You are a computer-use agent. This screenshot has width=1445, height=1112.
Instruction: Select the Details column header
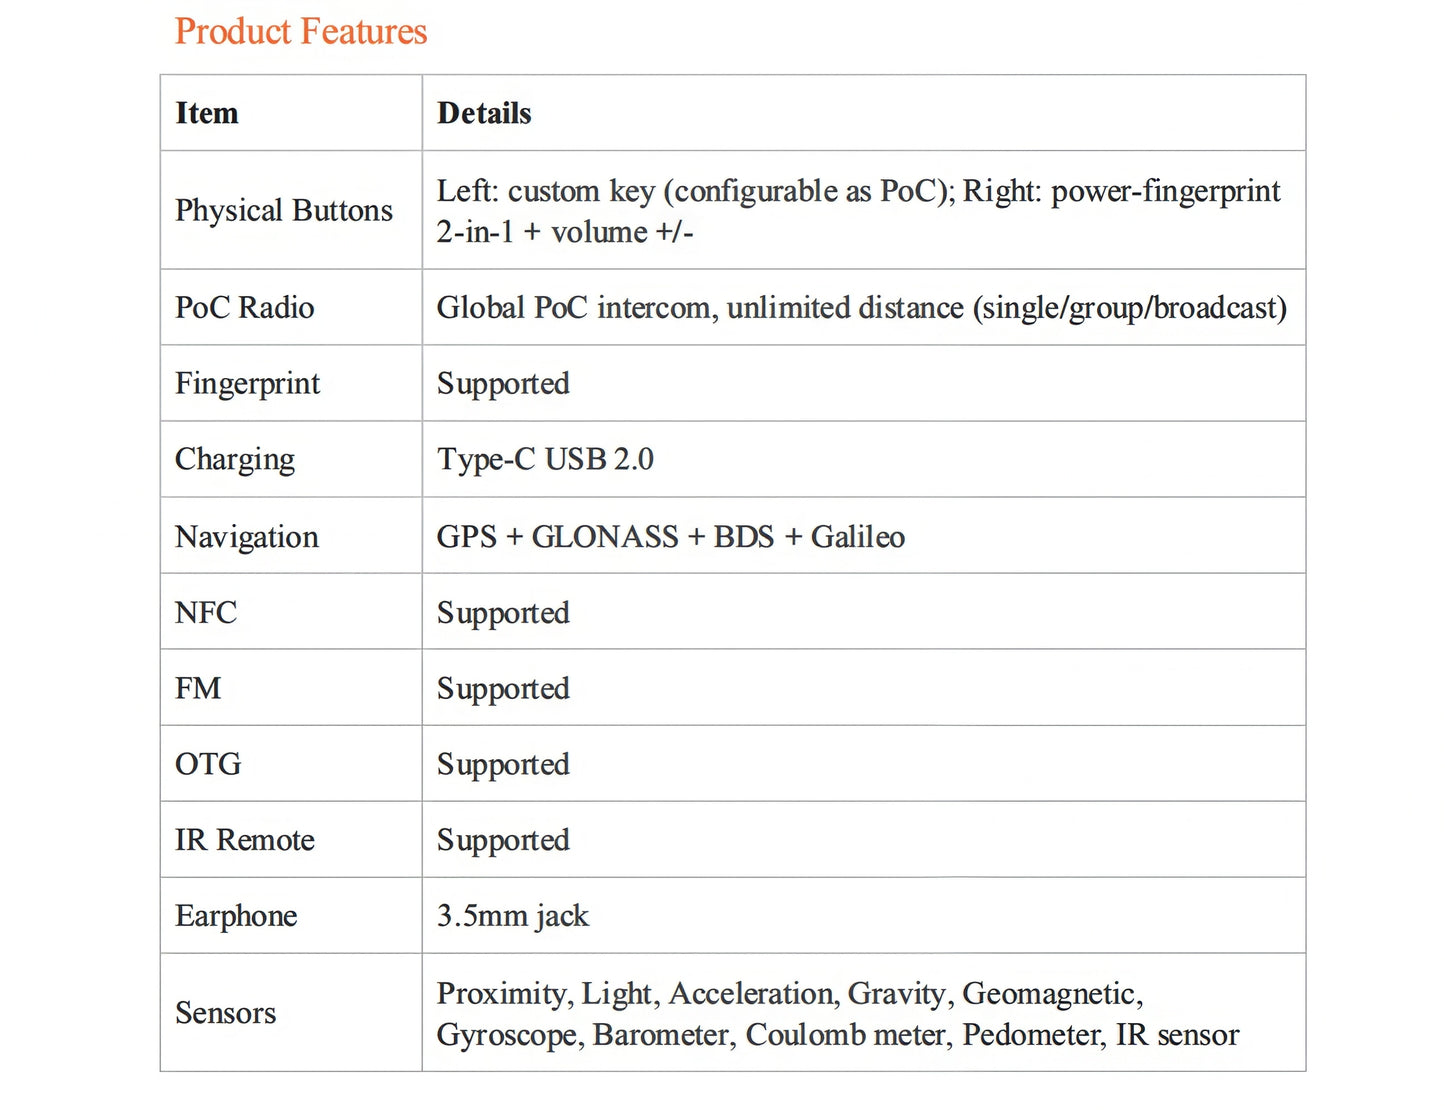click(484, 113)
